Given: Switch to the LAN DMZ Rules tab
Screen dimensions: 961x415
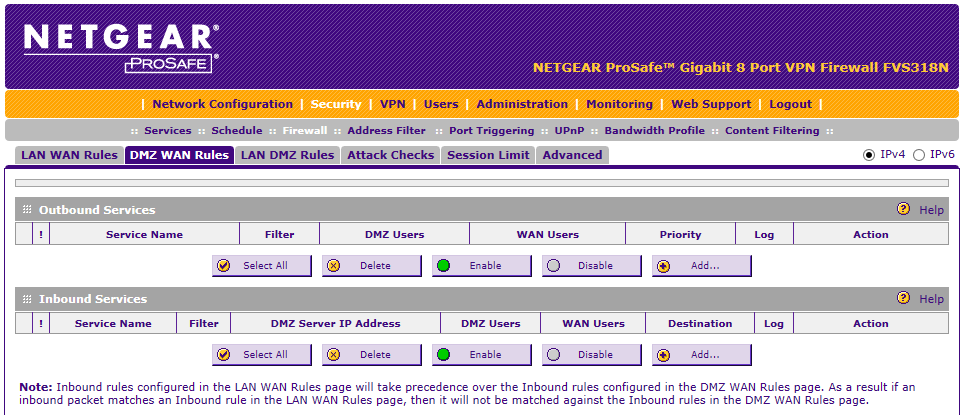Looking at the screenshot, I should 287,155.
